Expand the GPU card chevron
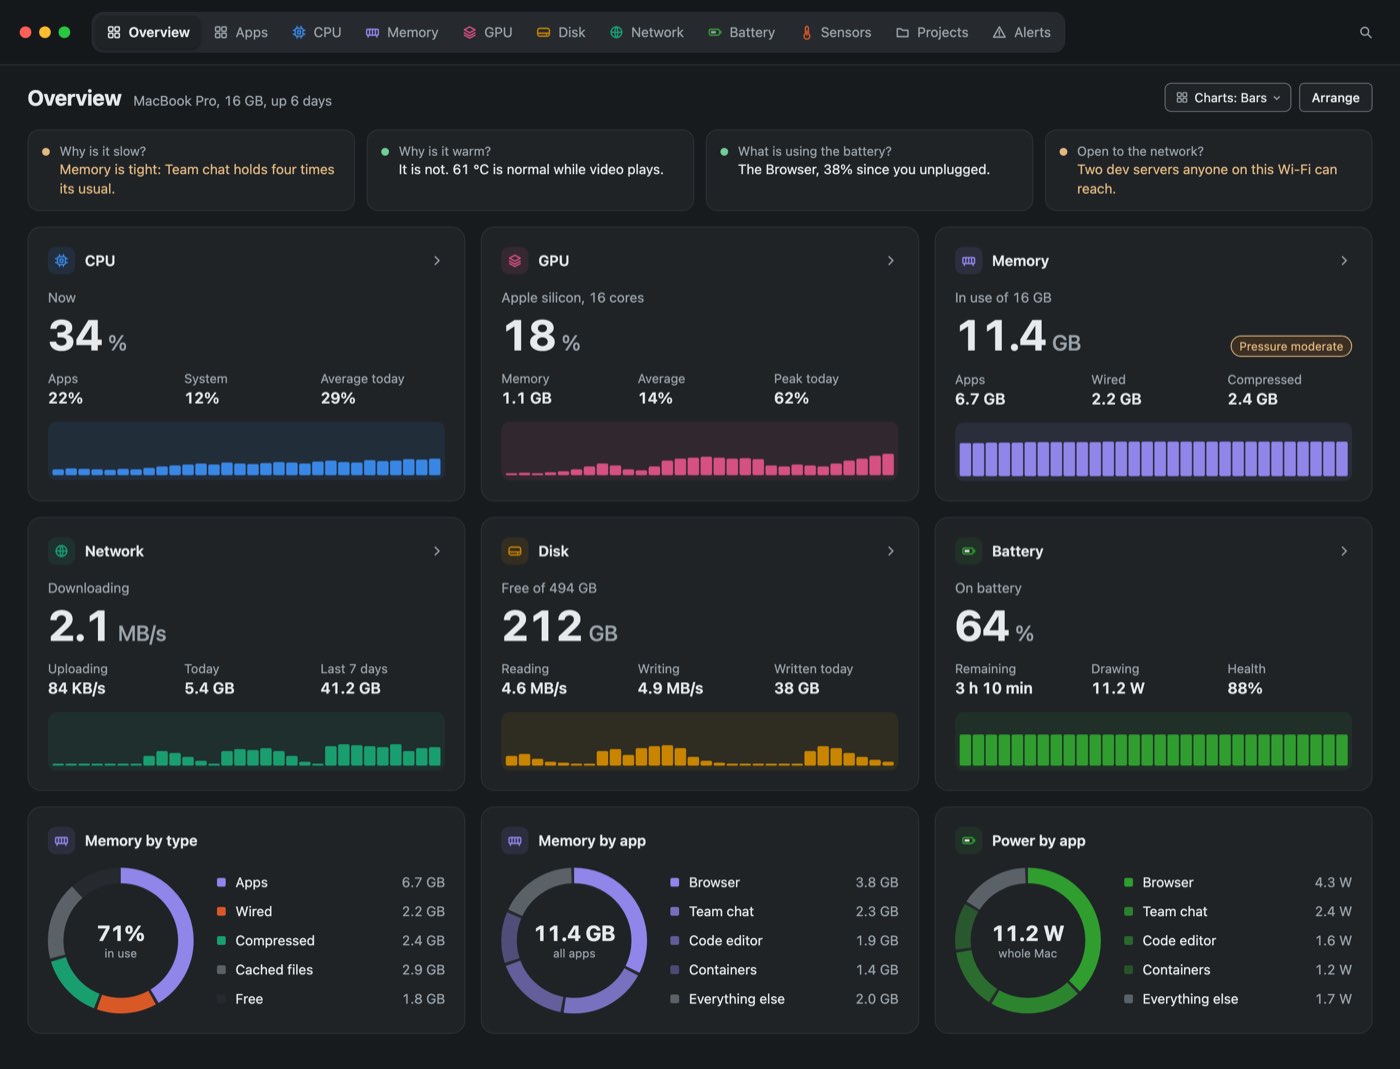This screenshot has width=1400, height=1069. 891,261
